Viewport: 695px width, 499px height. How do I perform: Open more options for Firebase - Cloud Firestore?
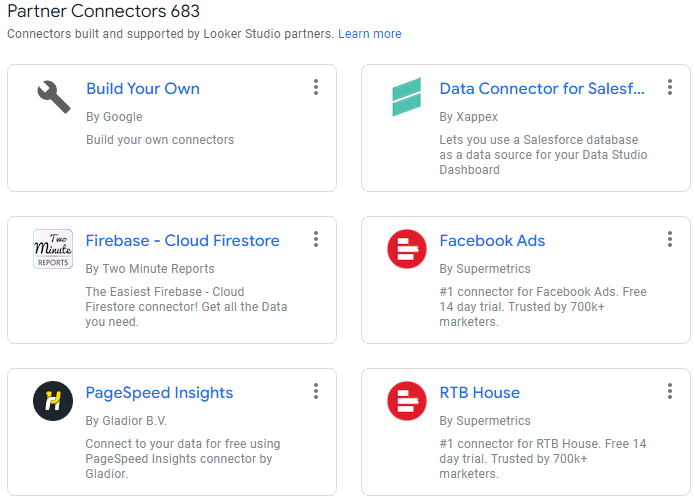pos(316,239)
